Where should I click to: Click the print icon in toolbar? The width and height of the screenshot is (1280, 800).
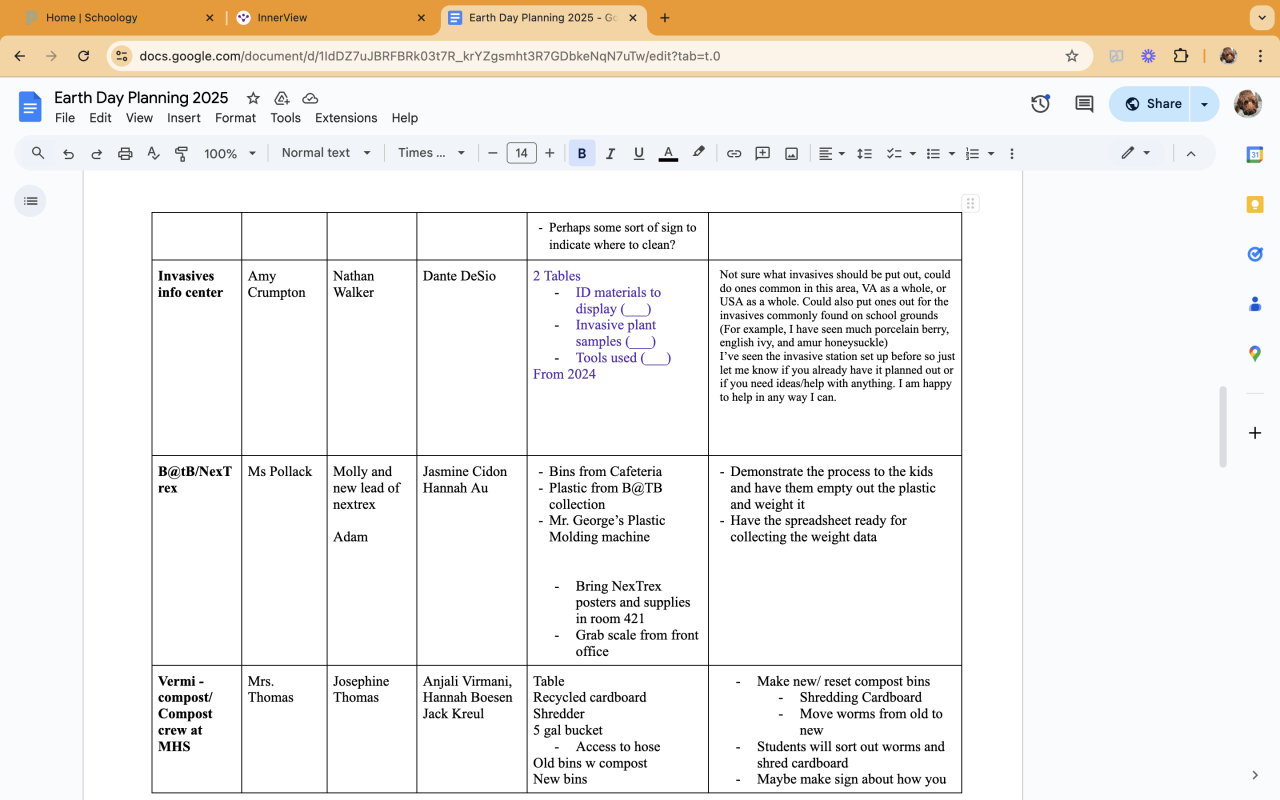coord(125,153)
